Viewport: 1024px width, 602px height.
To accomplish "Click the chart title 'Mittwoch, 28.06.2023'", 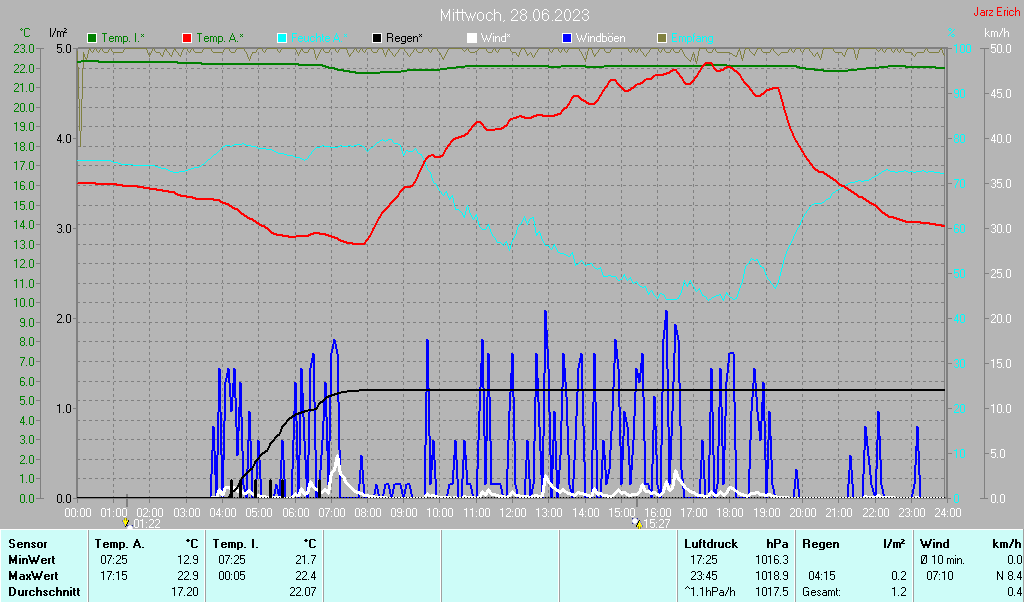I will point(515,15).
